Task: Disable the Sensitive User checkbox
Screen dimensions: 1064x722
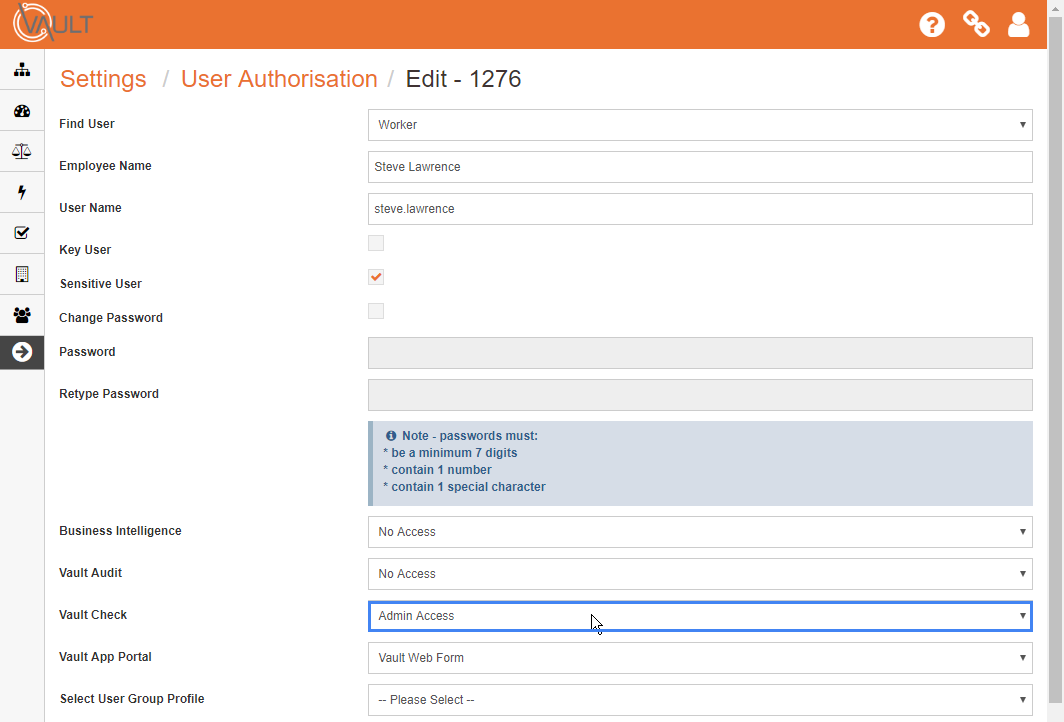Action: [x=375, y=277]
